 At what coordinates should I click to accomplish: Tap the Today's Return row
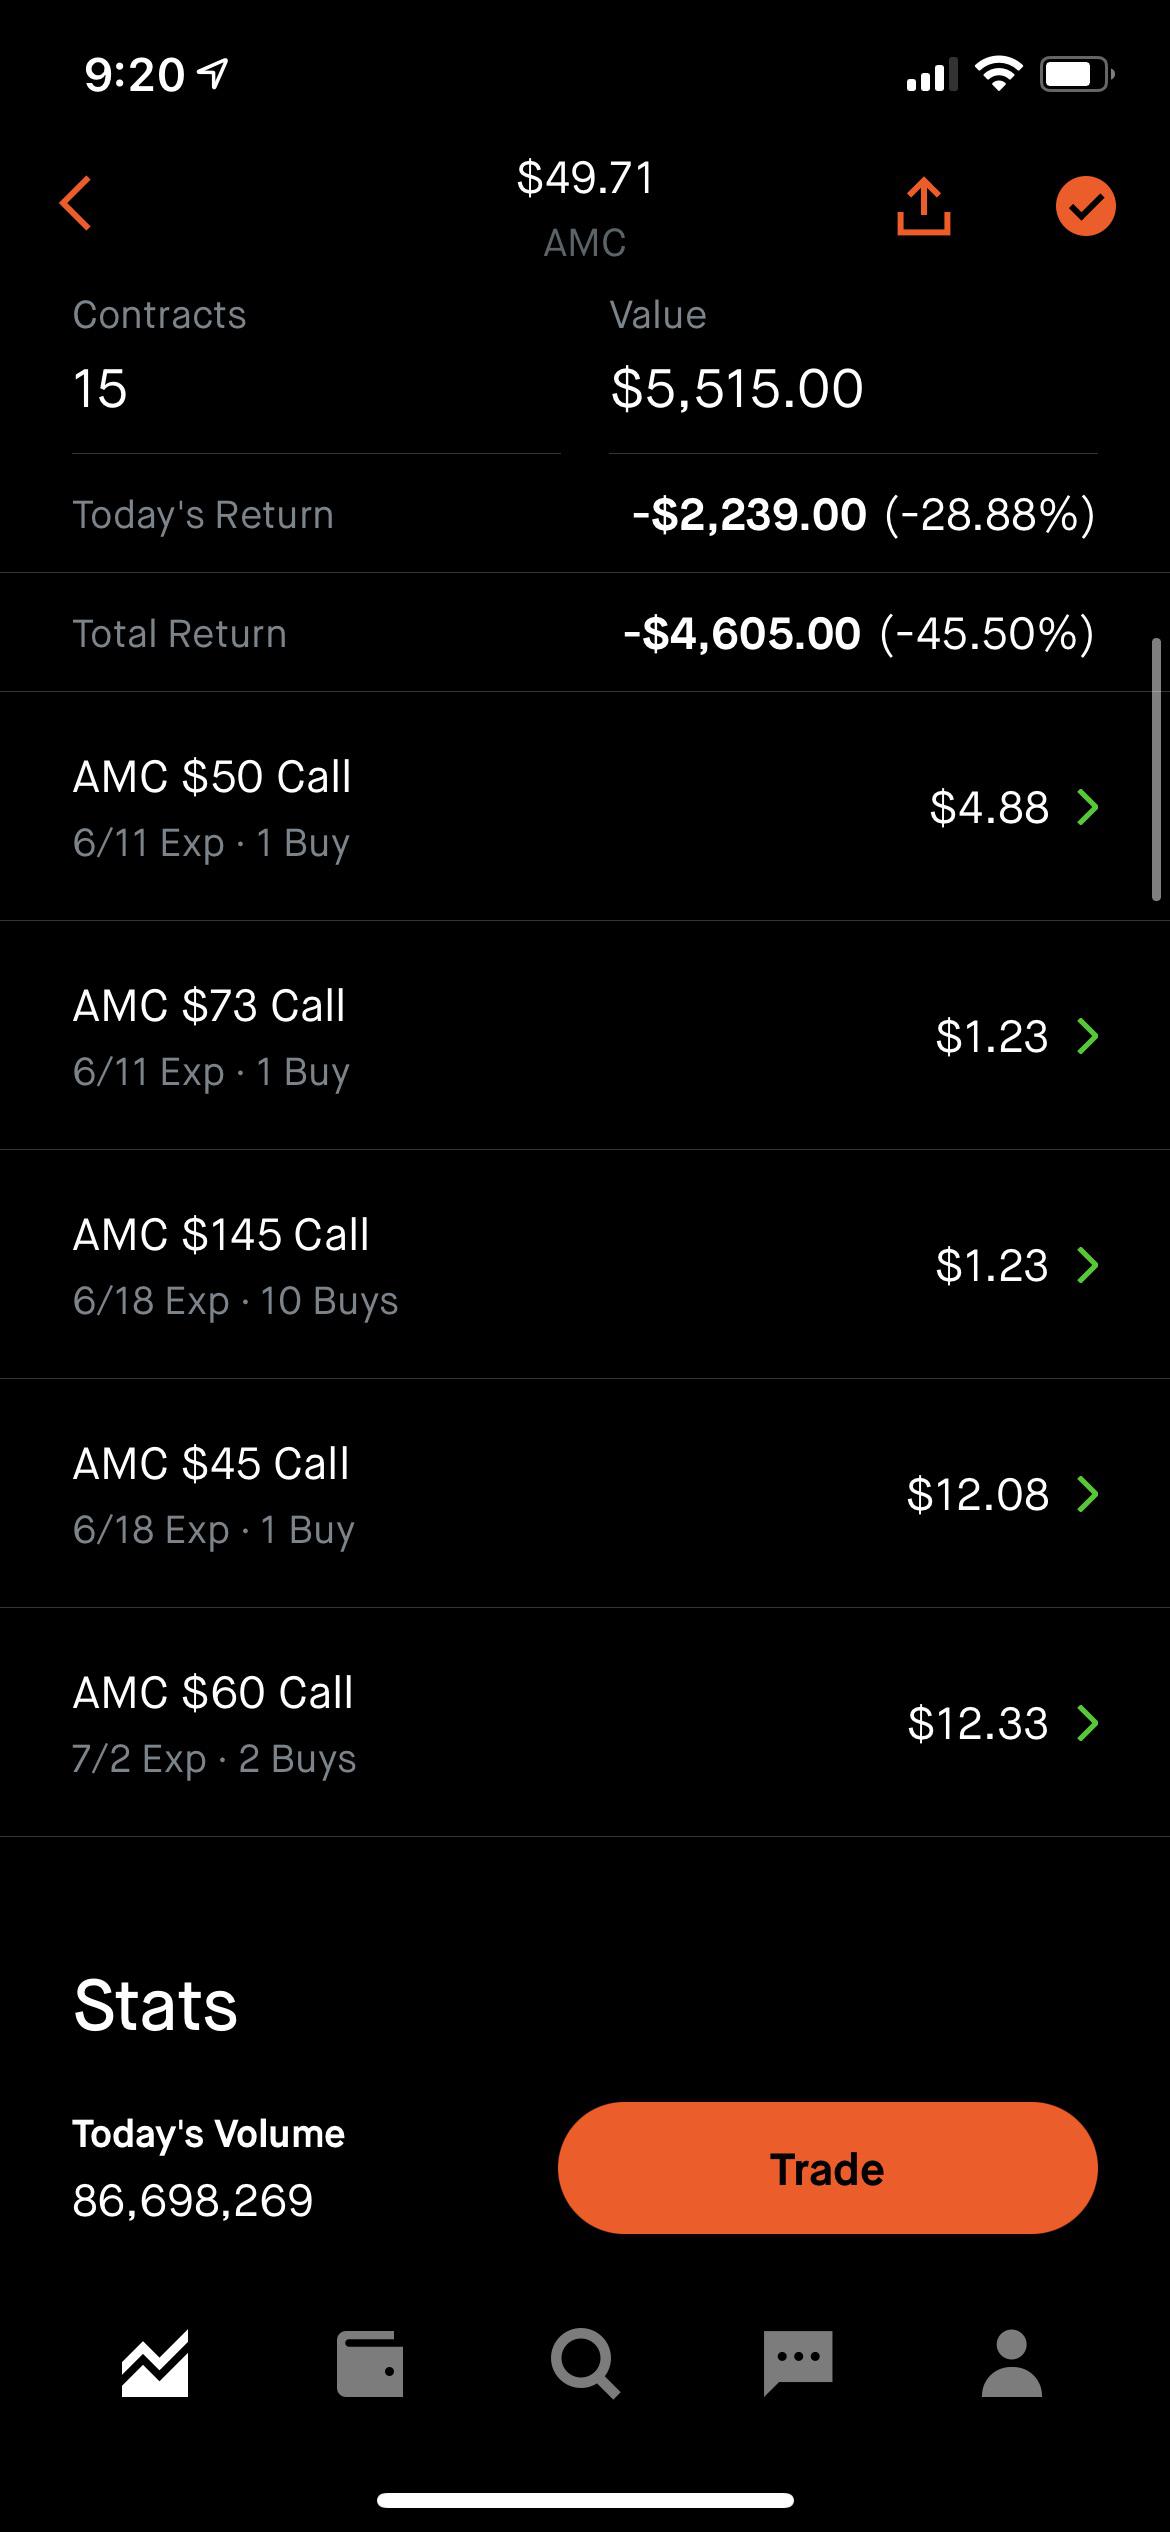[x=585, y=515]
